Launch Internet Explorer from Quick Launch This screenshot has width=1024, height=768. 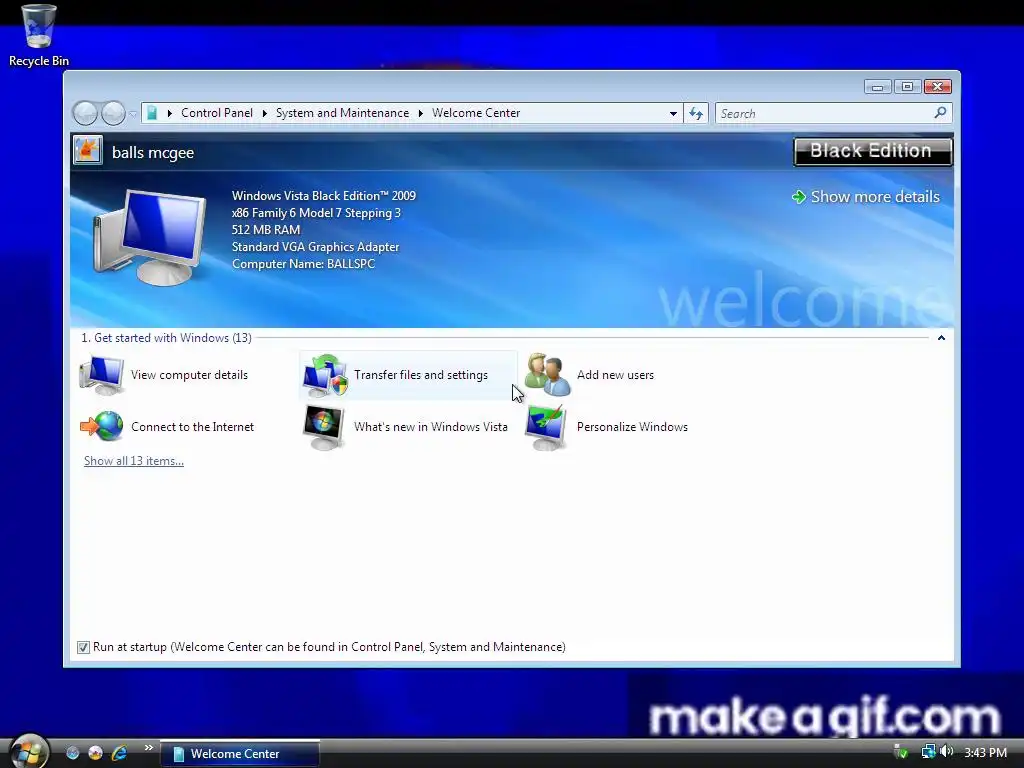119,753
